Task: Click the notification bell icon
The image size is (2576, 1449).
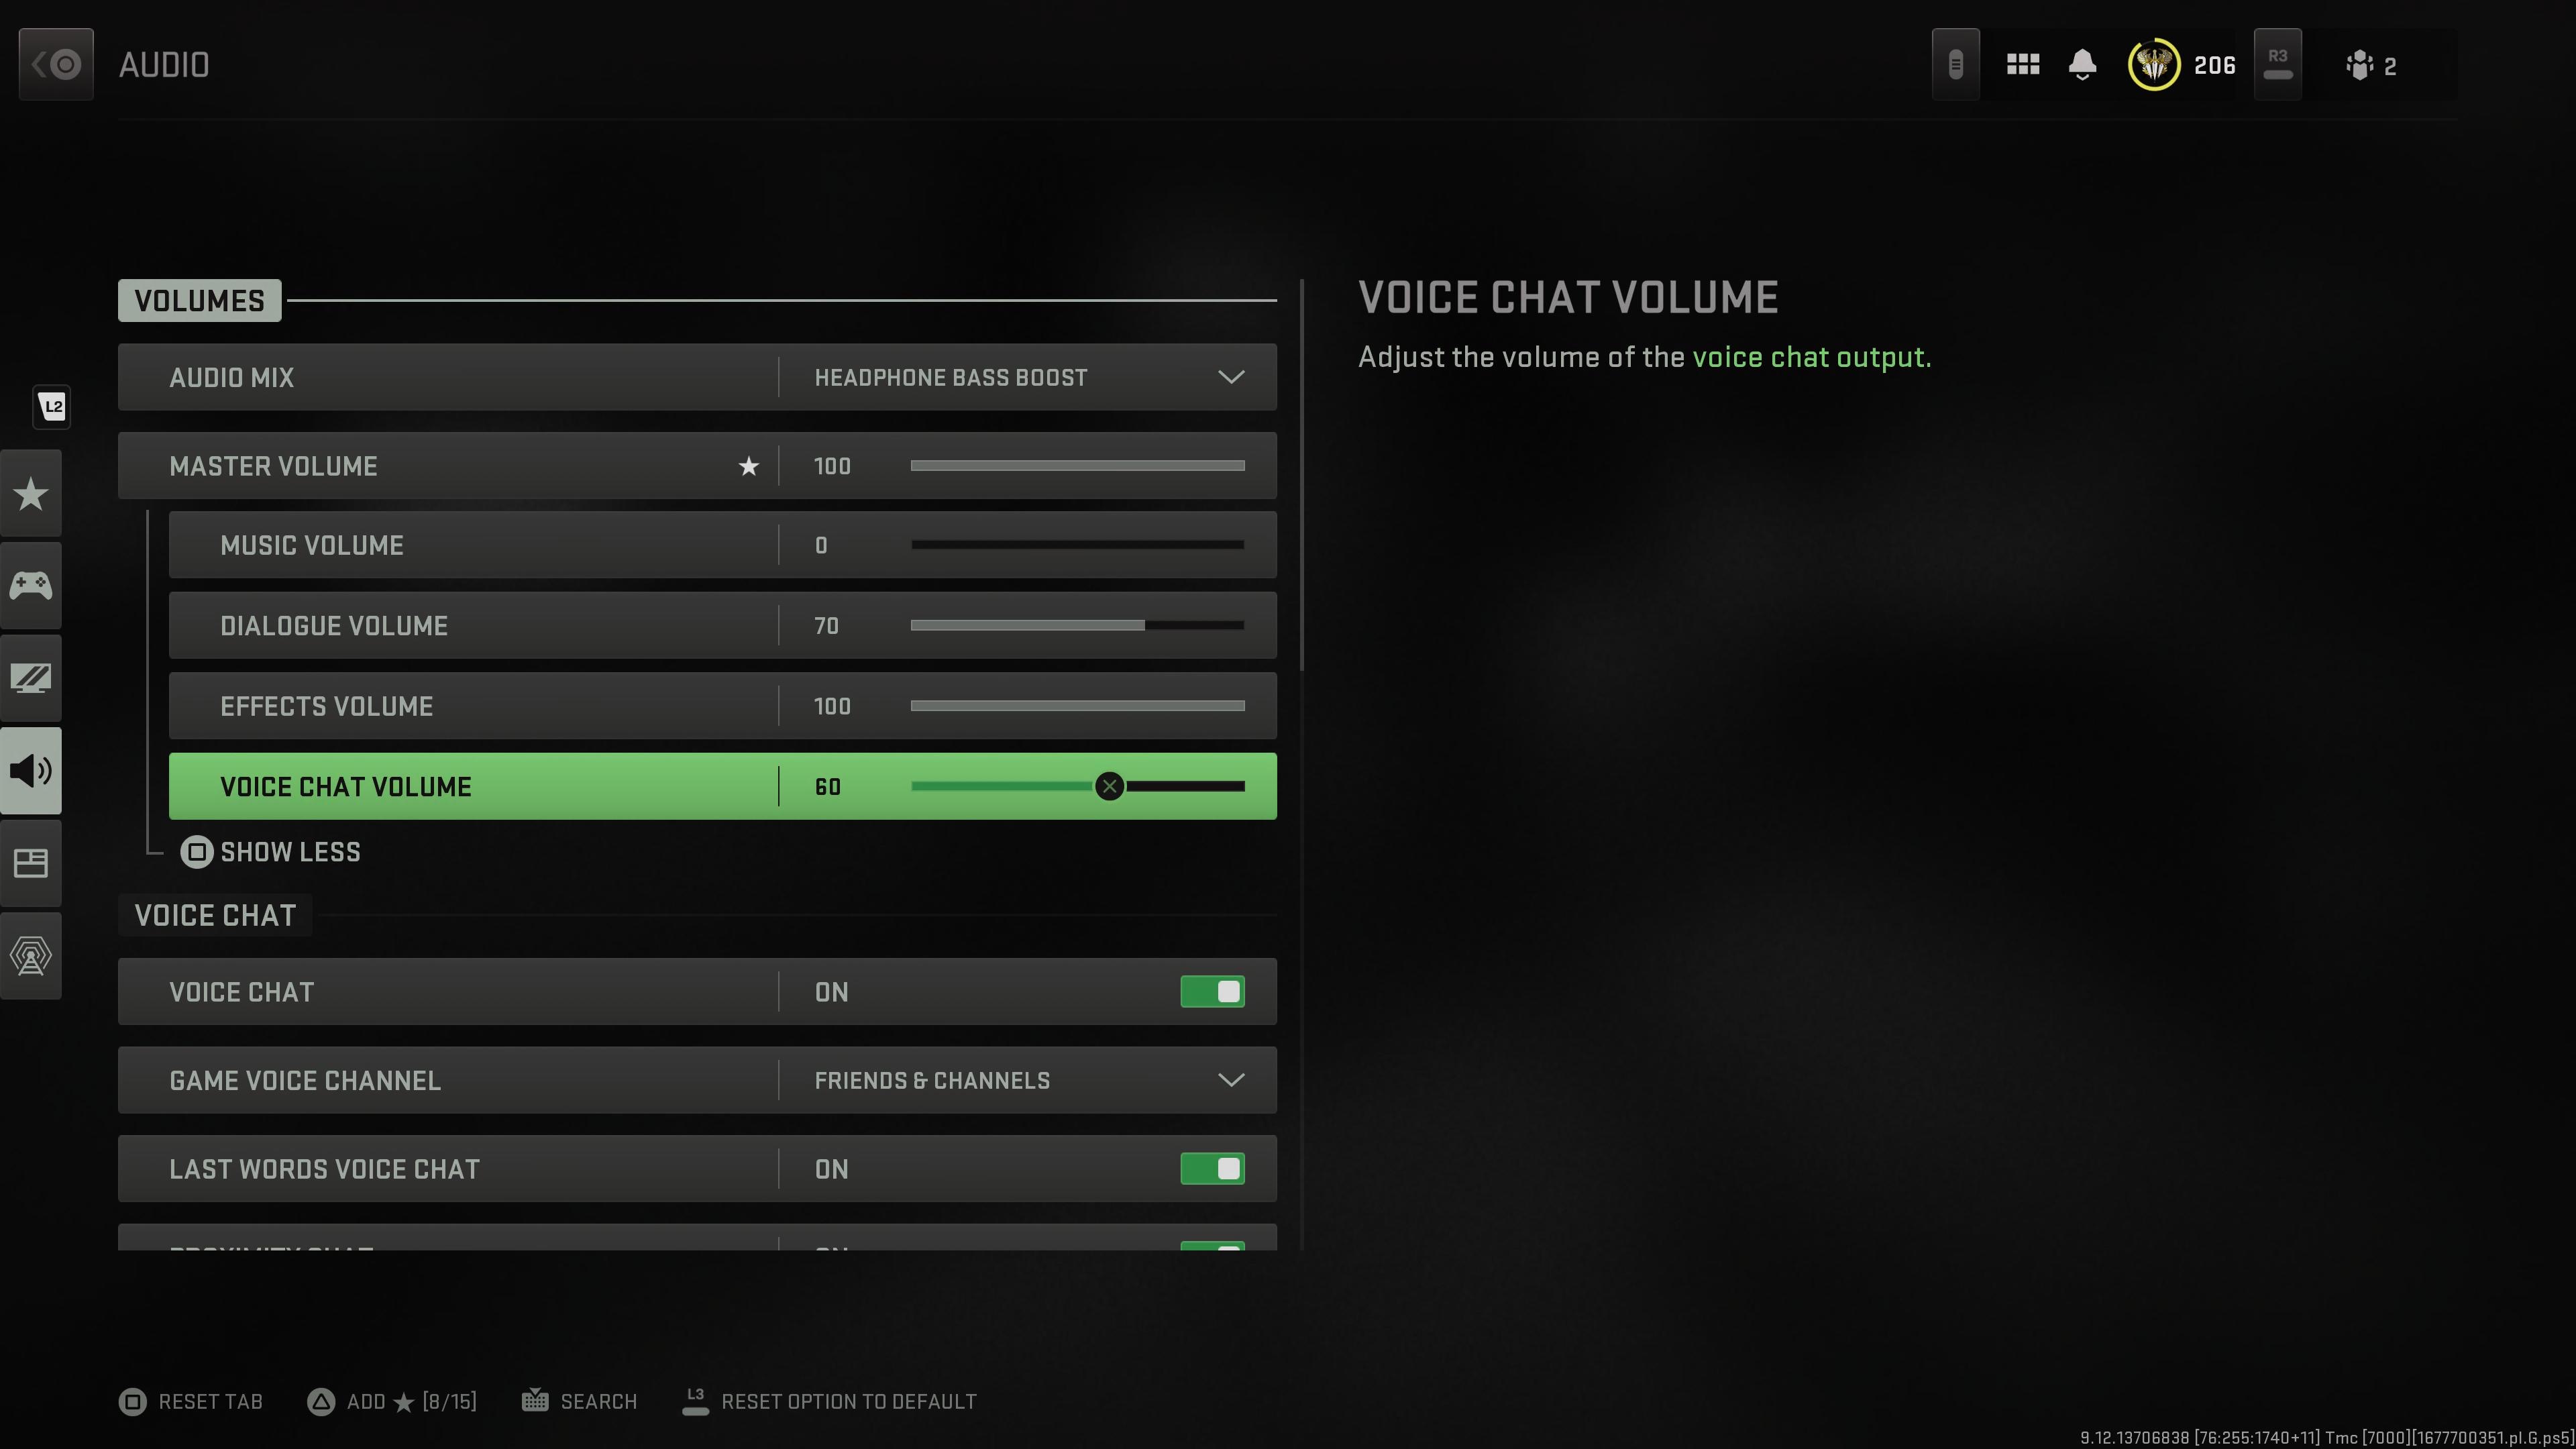Action: (2082, 64)
